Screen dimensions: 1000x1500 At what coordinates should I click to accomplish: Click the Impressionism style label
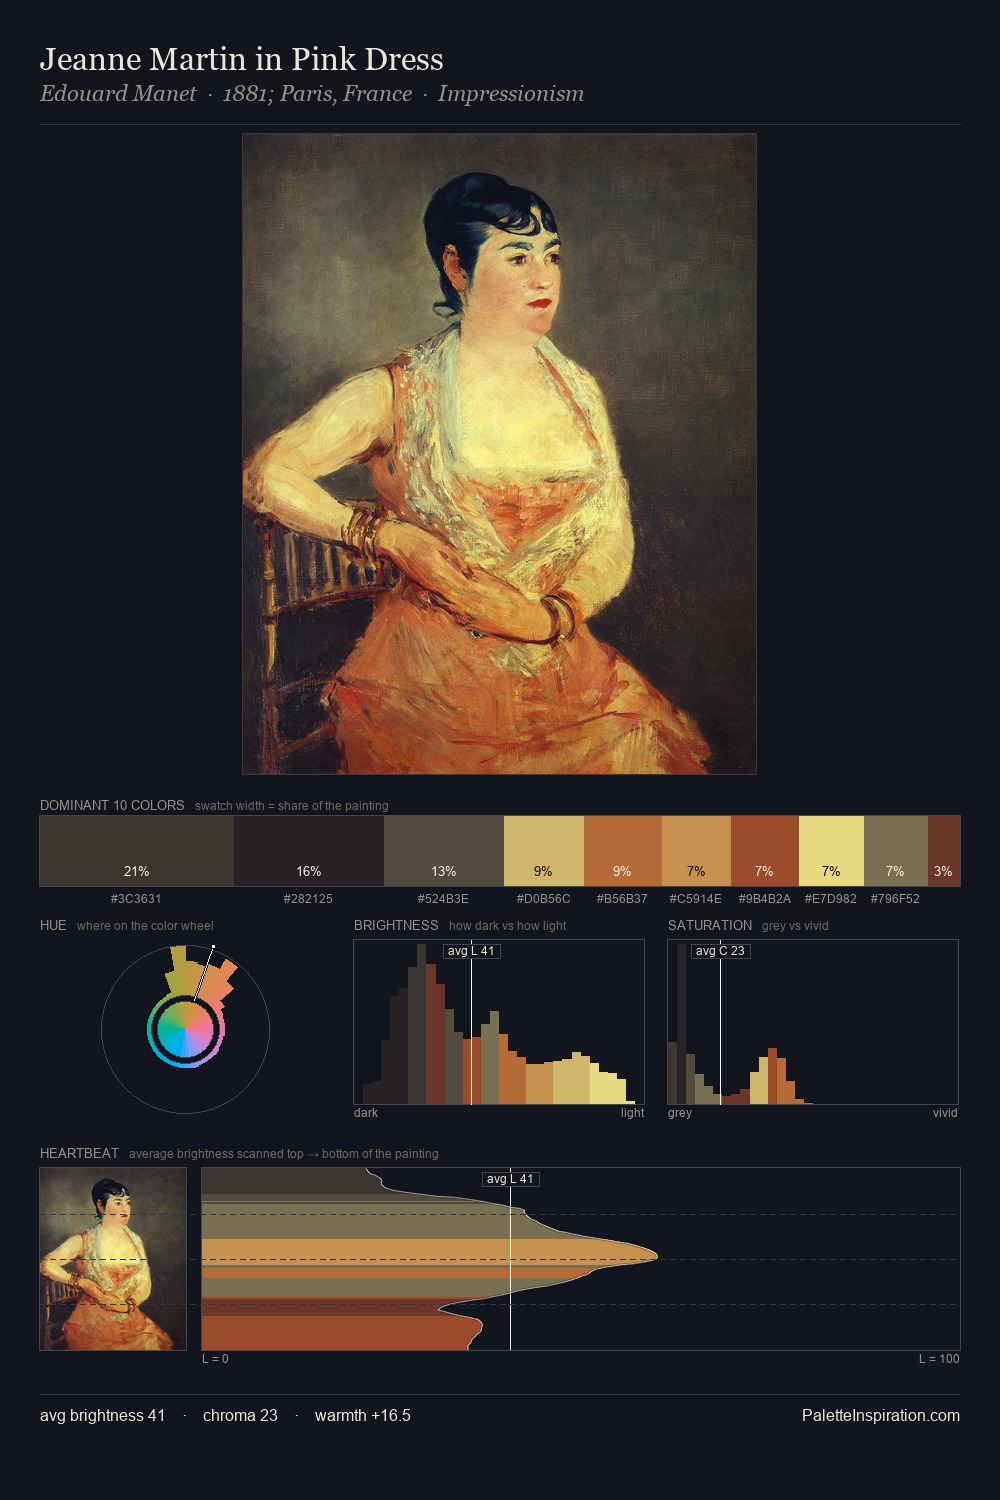coord(510,94)
